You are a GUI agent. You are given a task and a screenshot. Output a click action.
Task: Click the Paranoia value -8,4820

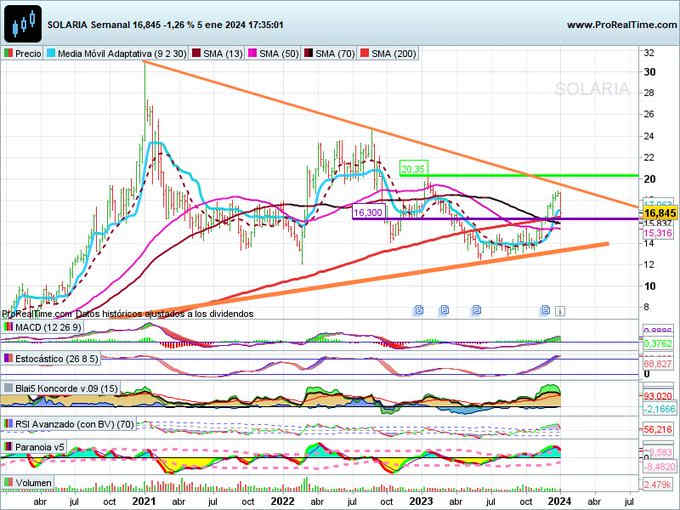tap(659, 467)
